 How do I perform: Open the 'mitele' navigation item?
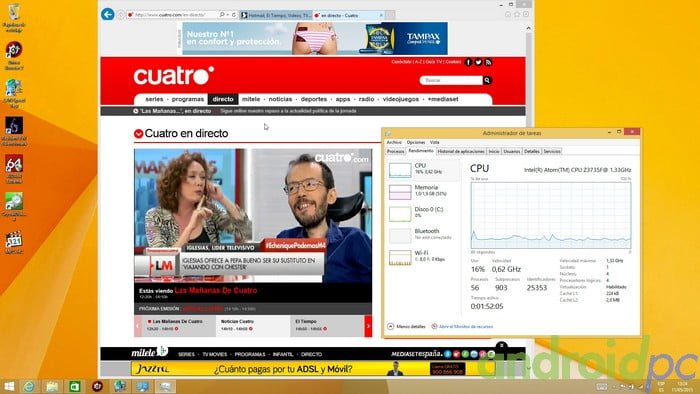click(251, 99)
